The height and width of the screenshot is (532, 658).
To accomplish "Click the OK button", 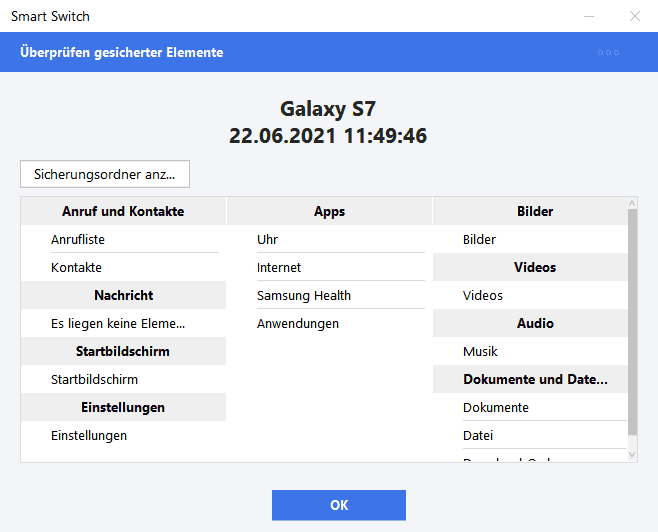I will [x=339, y=505].
